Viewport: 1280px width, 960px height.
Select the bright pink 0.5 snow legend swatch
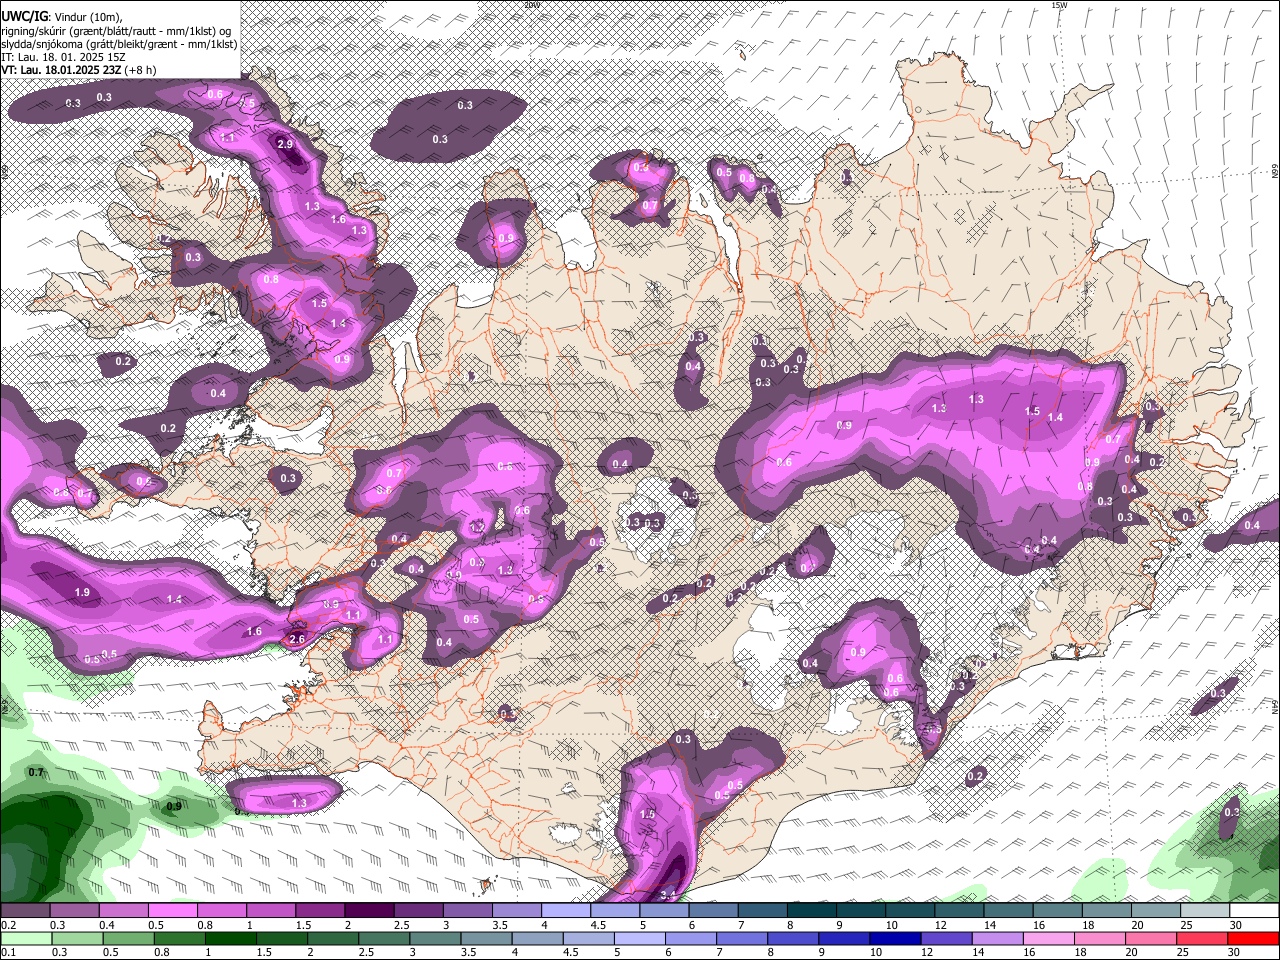tap(173, 911)
